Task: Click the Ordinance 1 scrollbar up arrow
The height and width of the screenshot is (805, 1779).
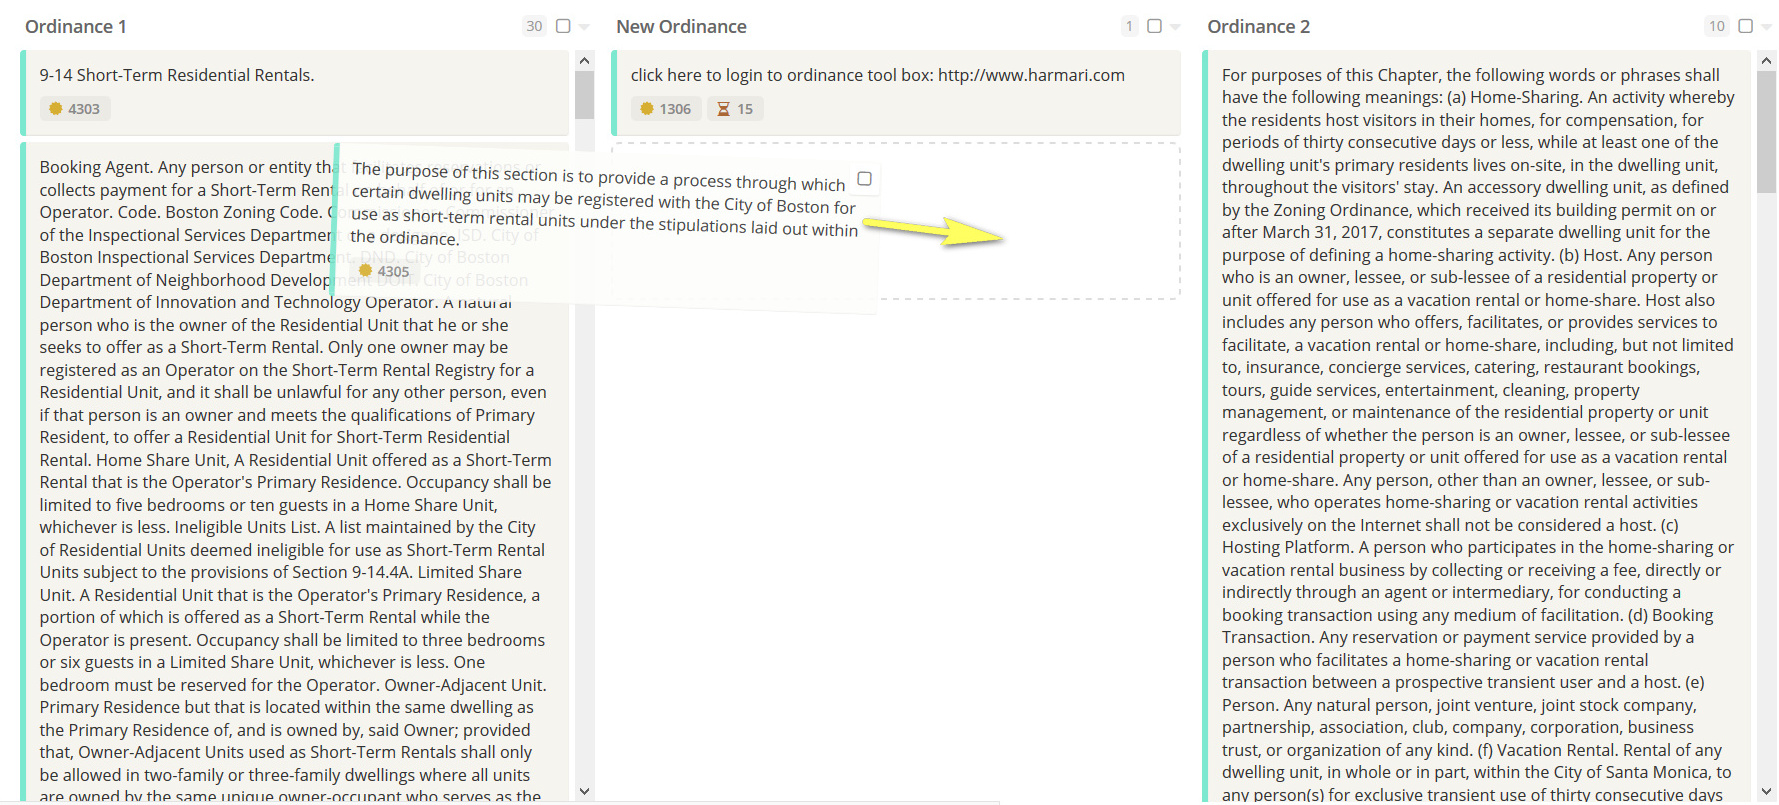Action: point(585,61)
